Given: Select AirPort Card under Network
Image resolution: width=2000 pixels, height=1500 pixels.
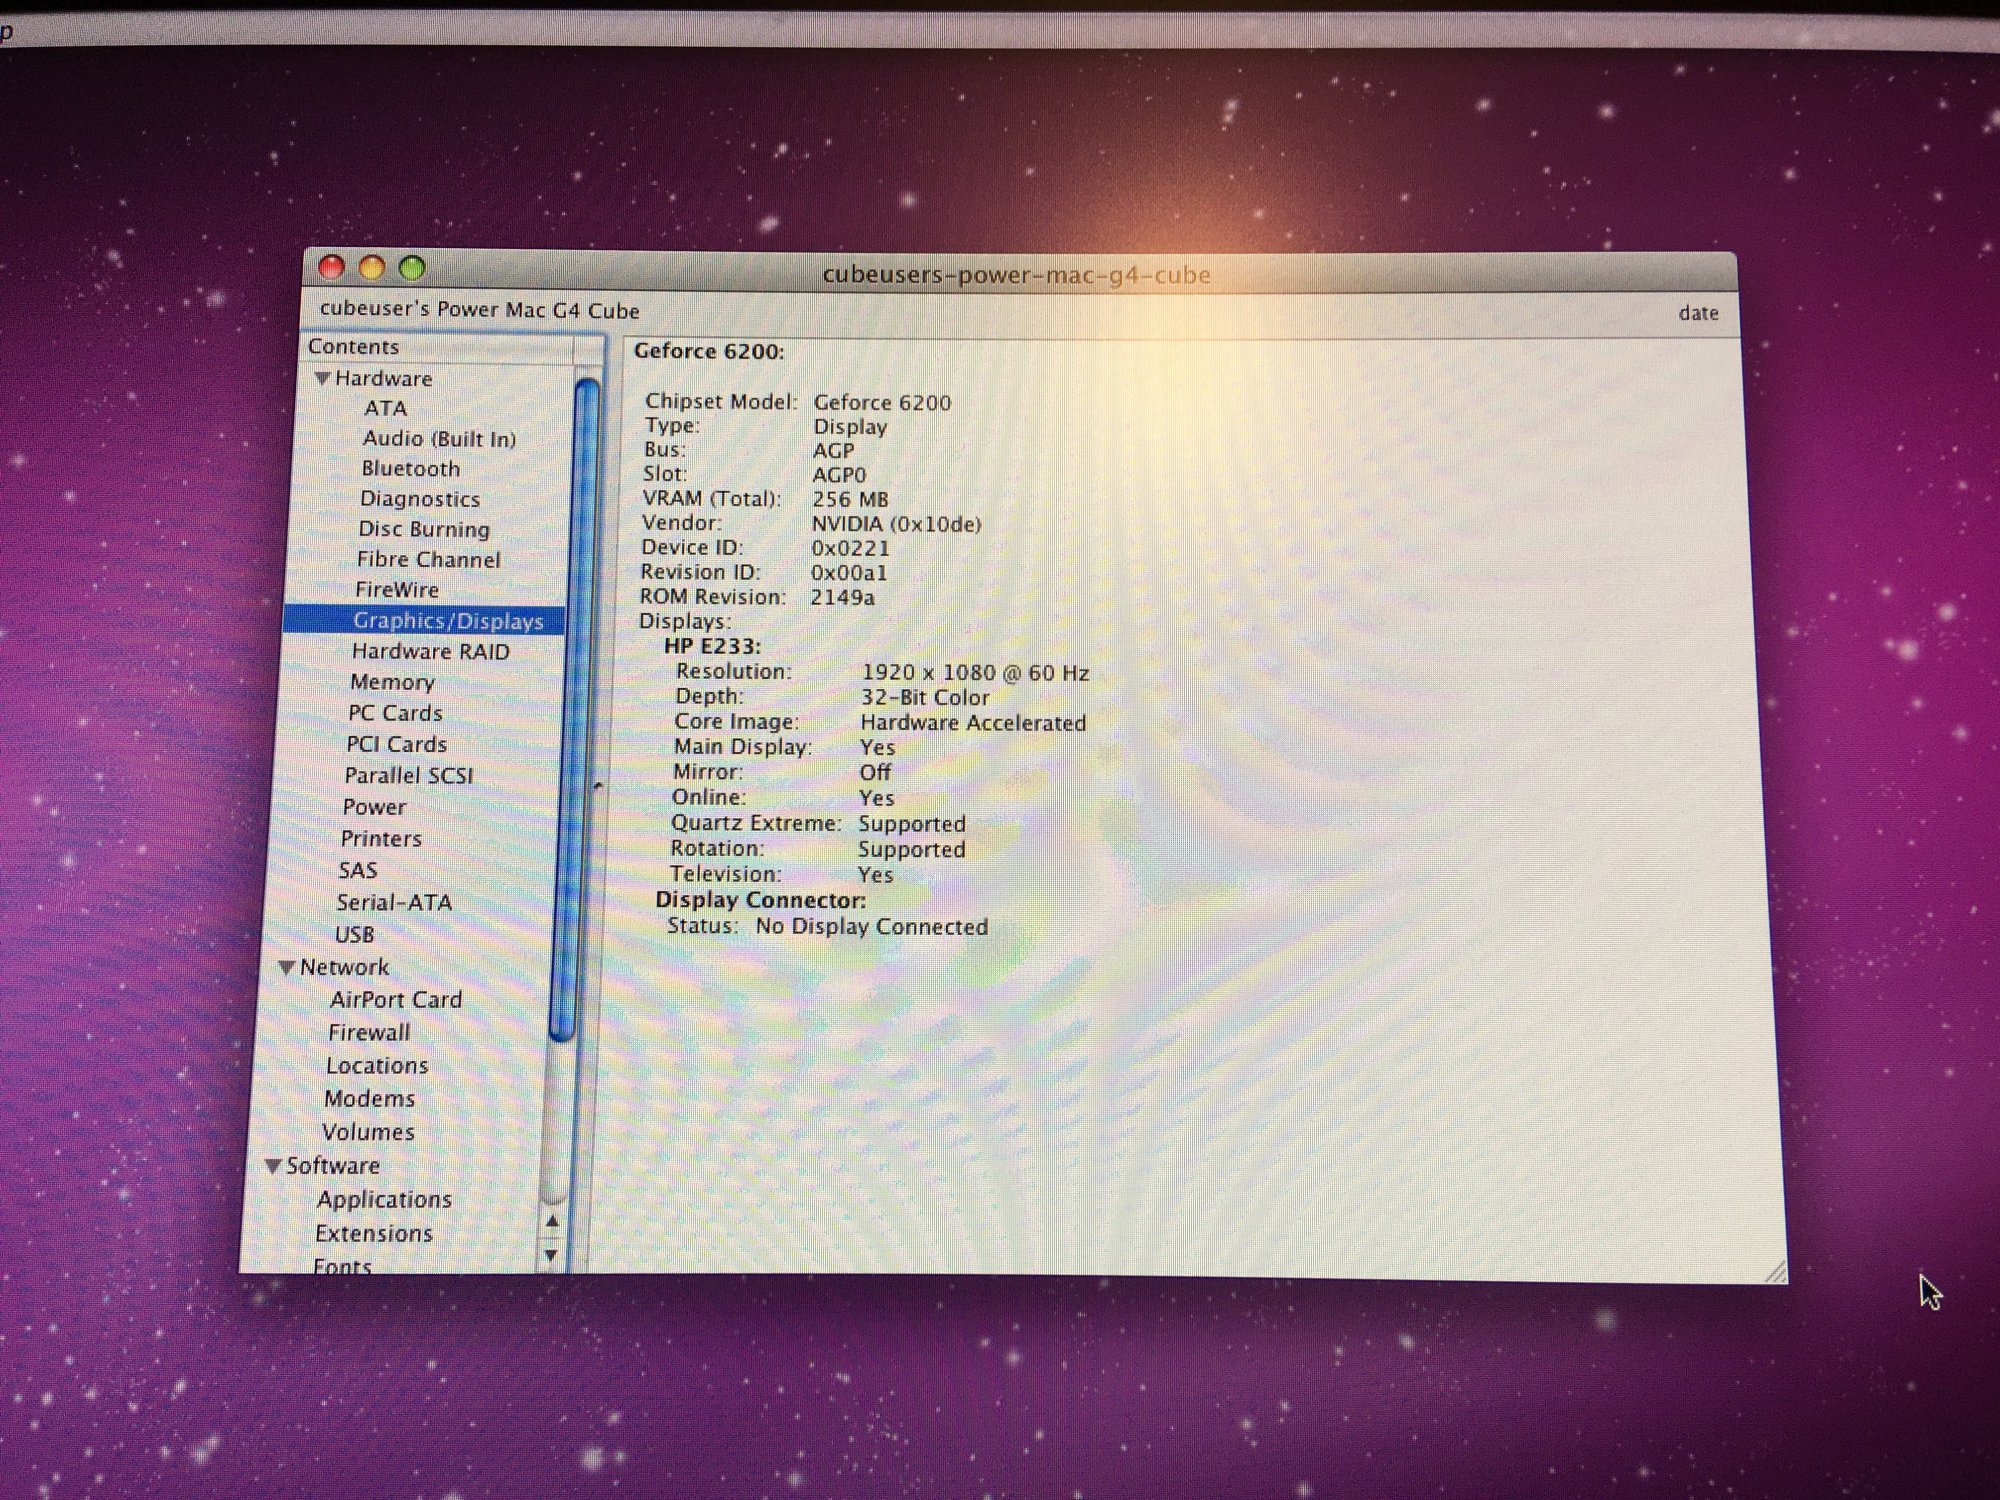Looking at the screenshot, I should tap(396, 999).
